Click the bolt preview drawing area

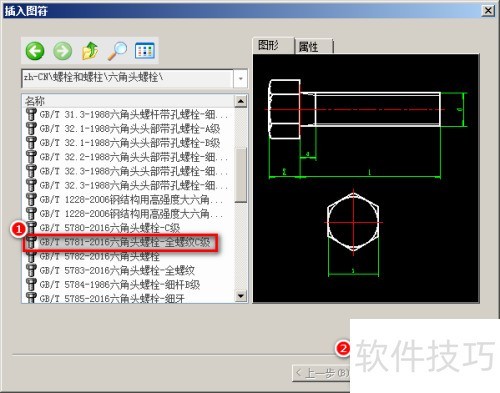tap(366, 178)
